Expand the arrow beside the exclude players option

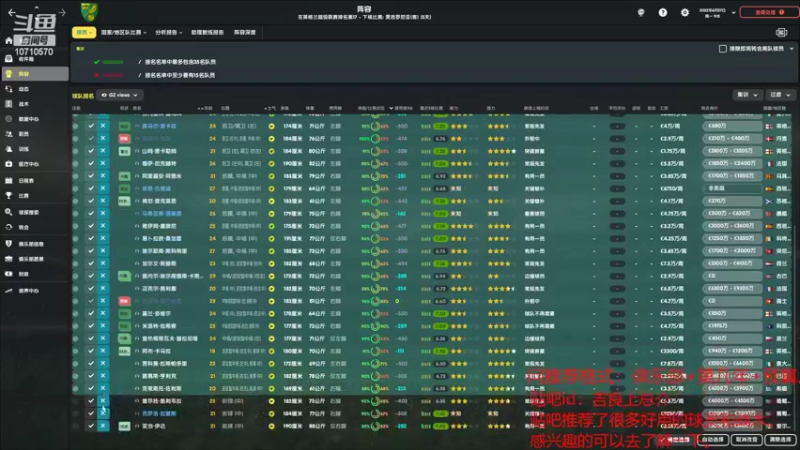(x=792, y=49)
